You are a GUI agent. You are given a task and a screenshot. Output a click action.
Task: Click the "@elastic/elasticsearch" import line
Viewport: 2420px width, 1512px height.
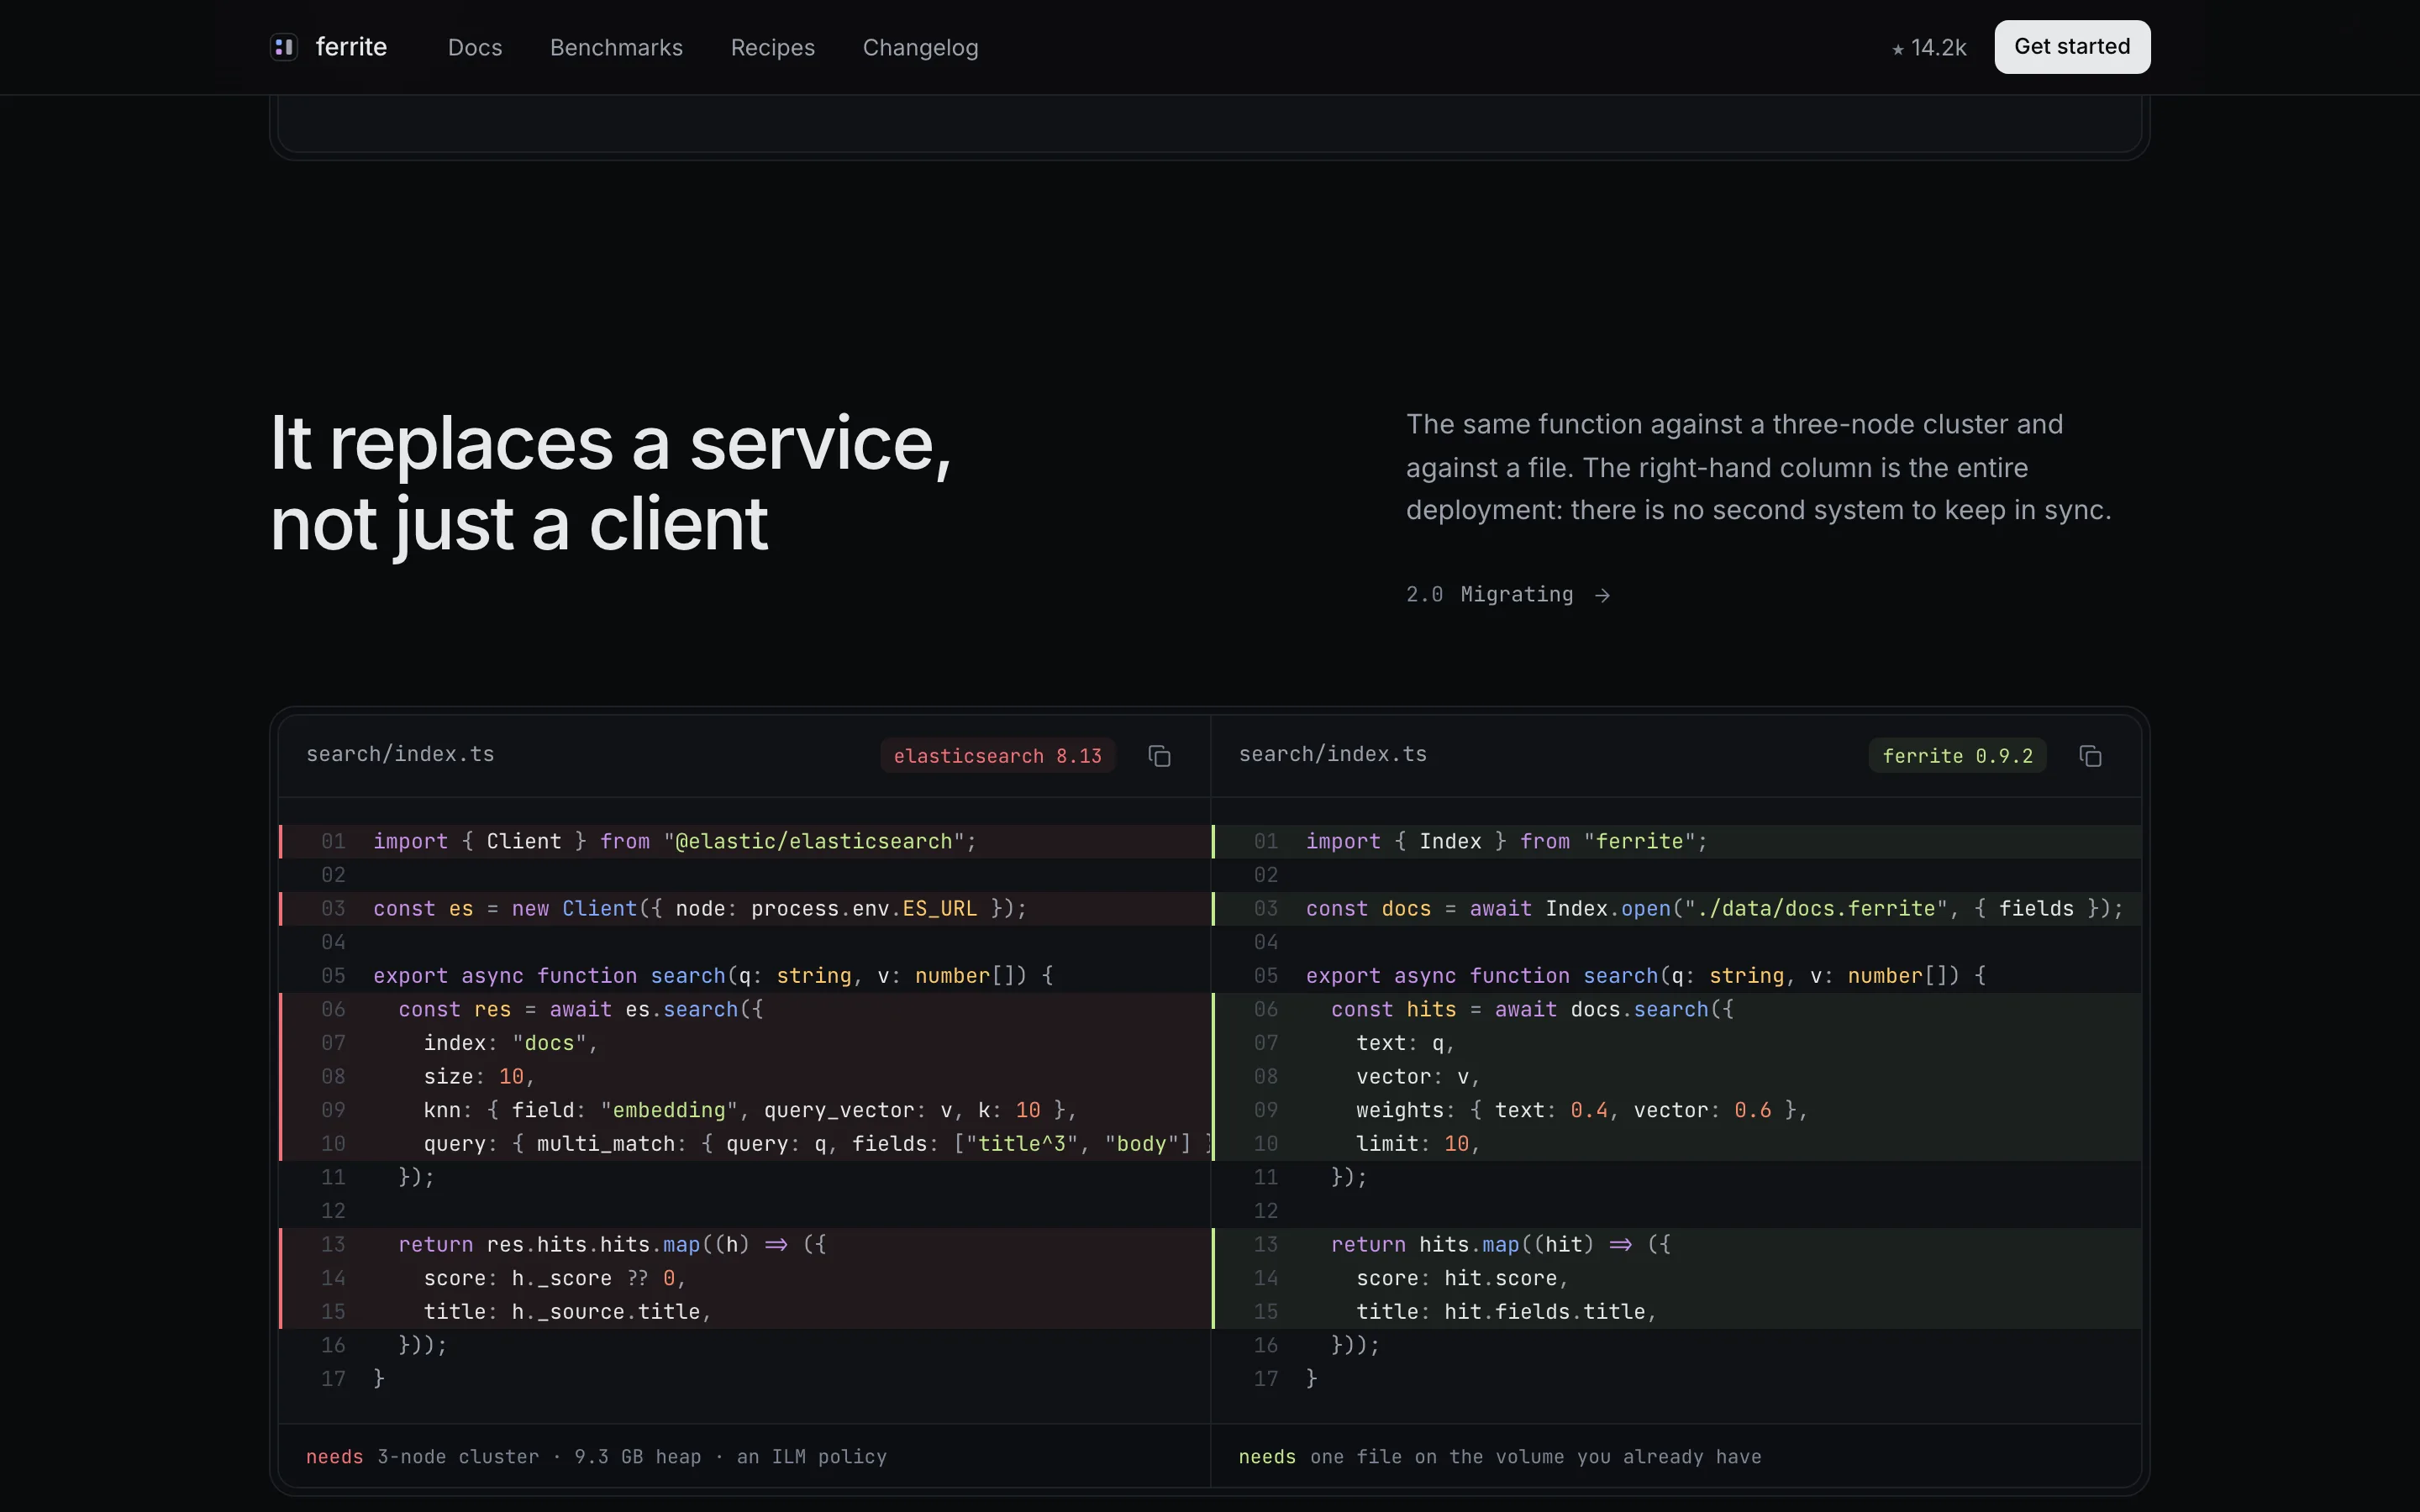point(745,842)
